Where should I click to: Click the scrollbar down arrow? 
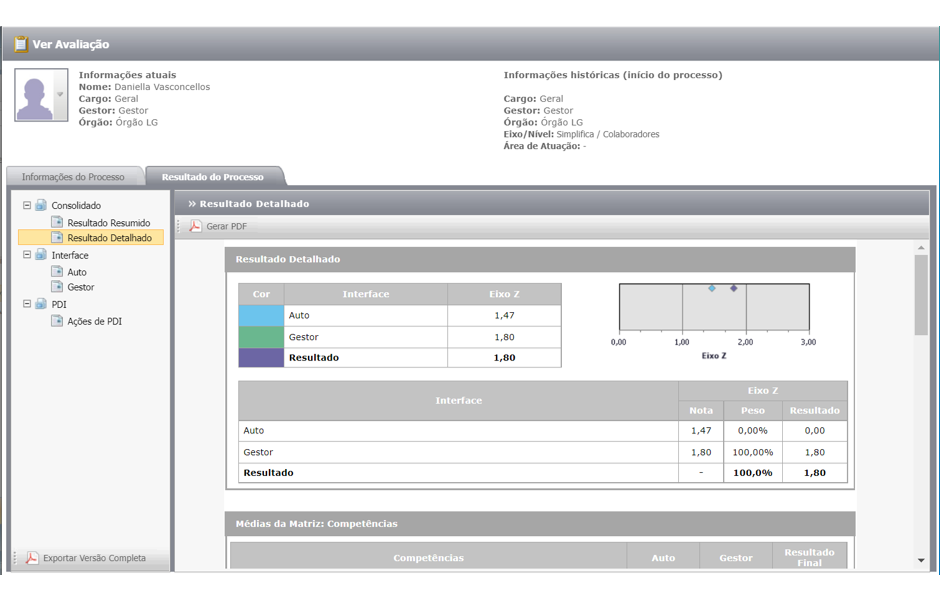coord(921,561)
